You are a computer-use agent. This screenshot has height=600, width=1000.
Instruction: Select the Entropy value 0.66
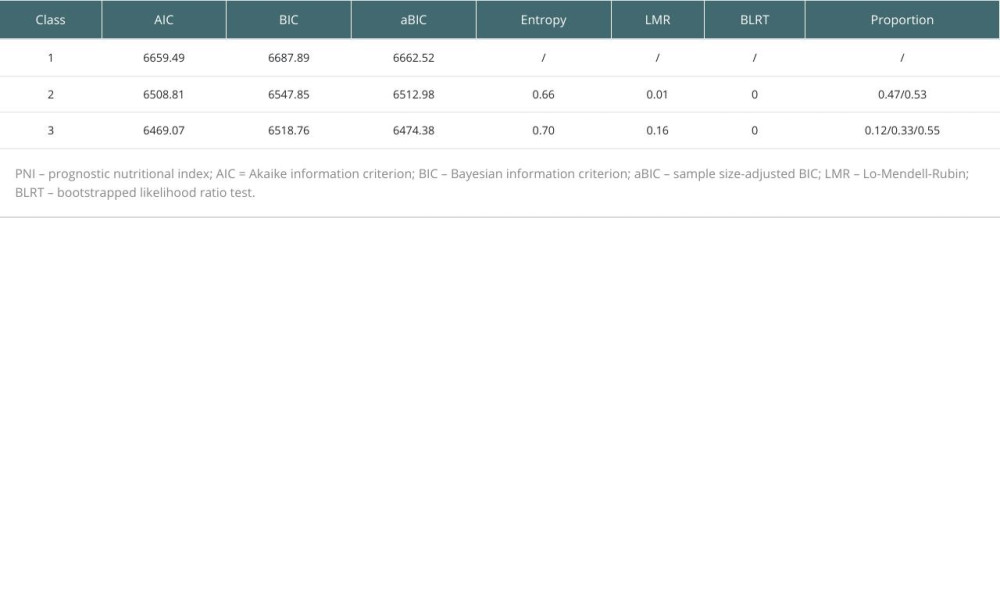[543, 94]
